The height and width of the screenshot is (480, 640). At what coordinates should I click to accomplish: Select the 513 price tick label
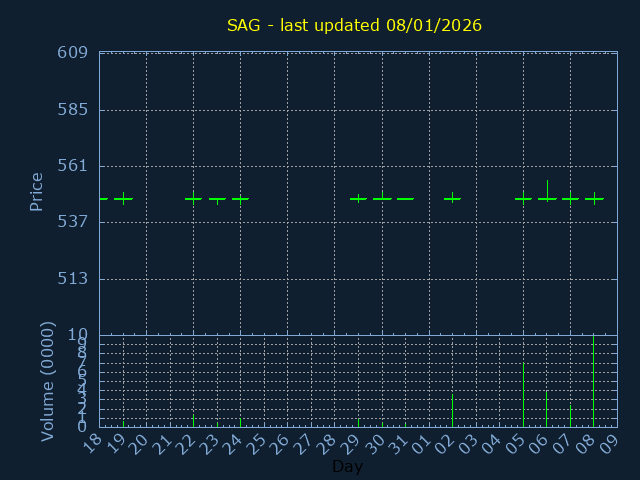click(73, 278)
